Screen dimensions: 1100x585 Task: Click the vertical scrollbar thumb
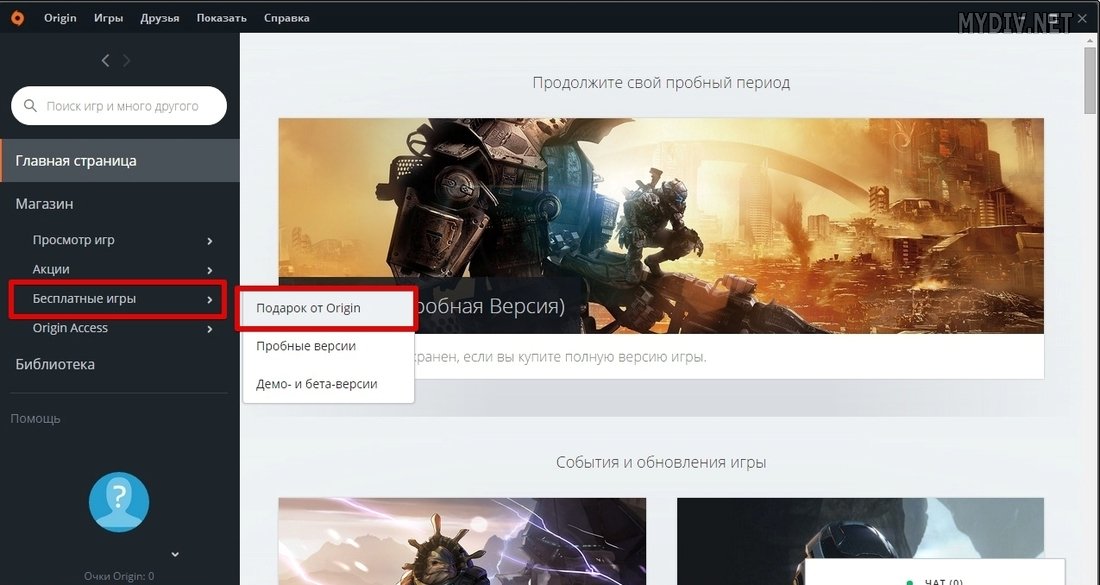(x=1089, y=79)
